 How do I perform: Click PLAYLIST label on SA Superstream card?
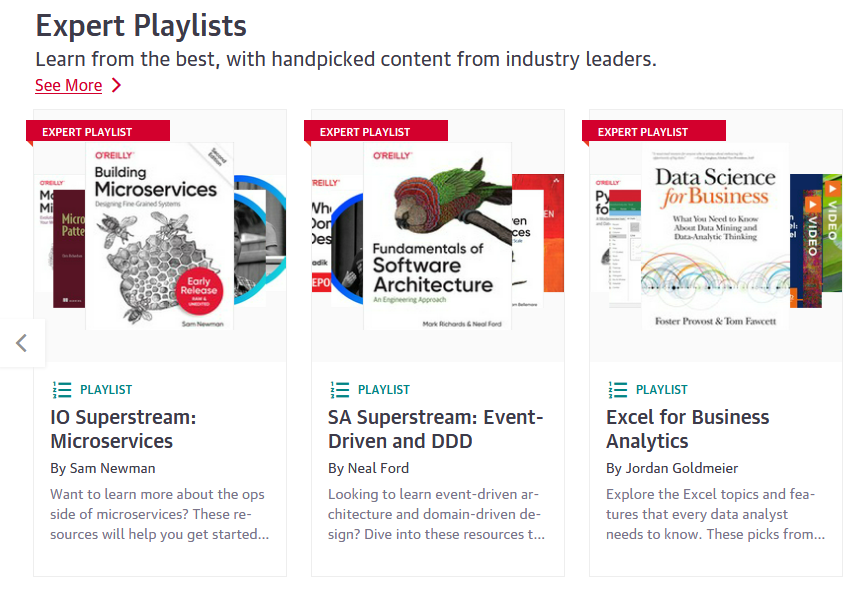pos(384,390)
